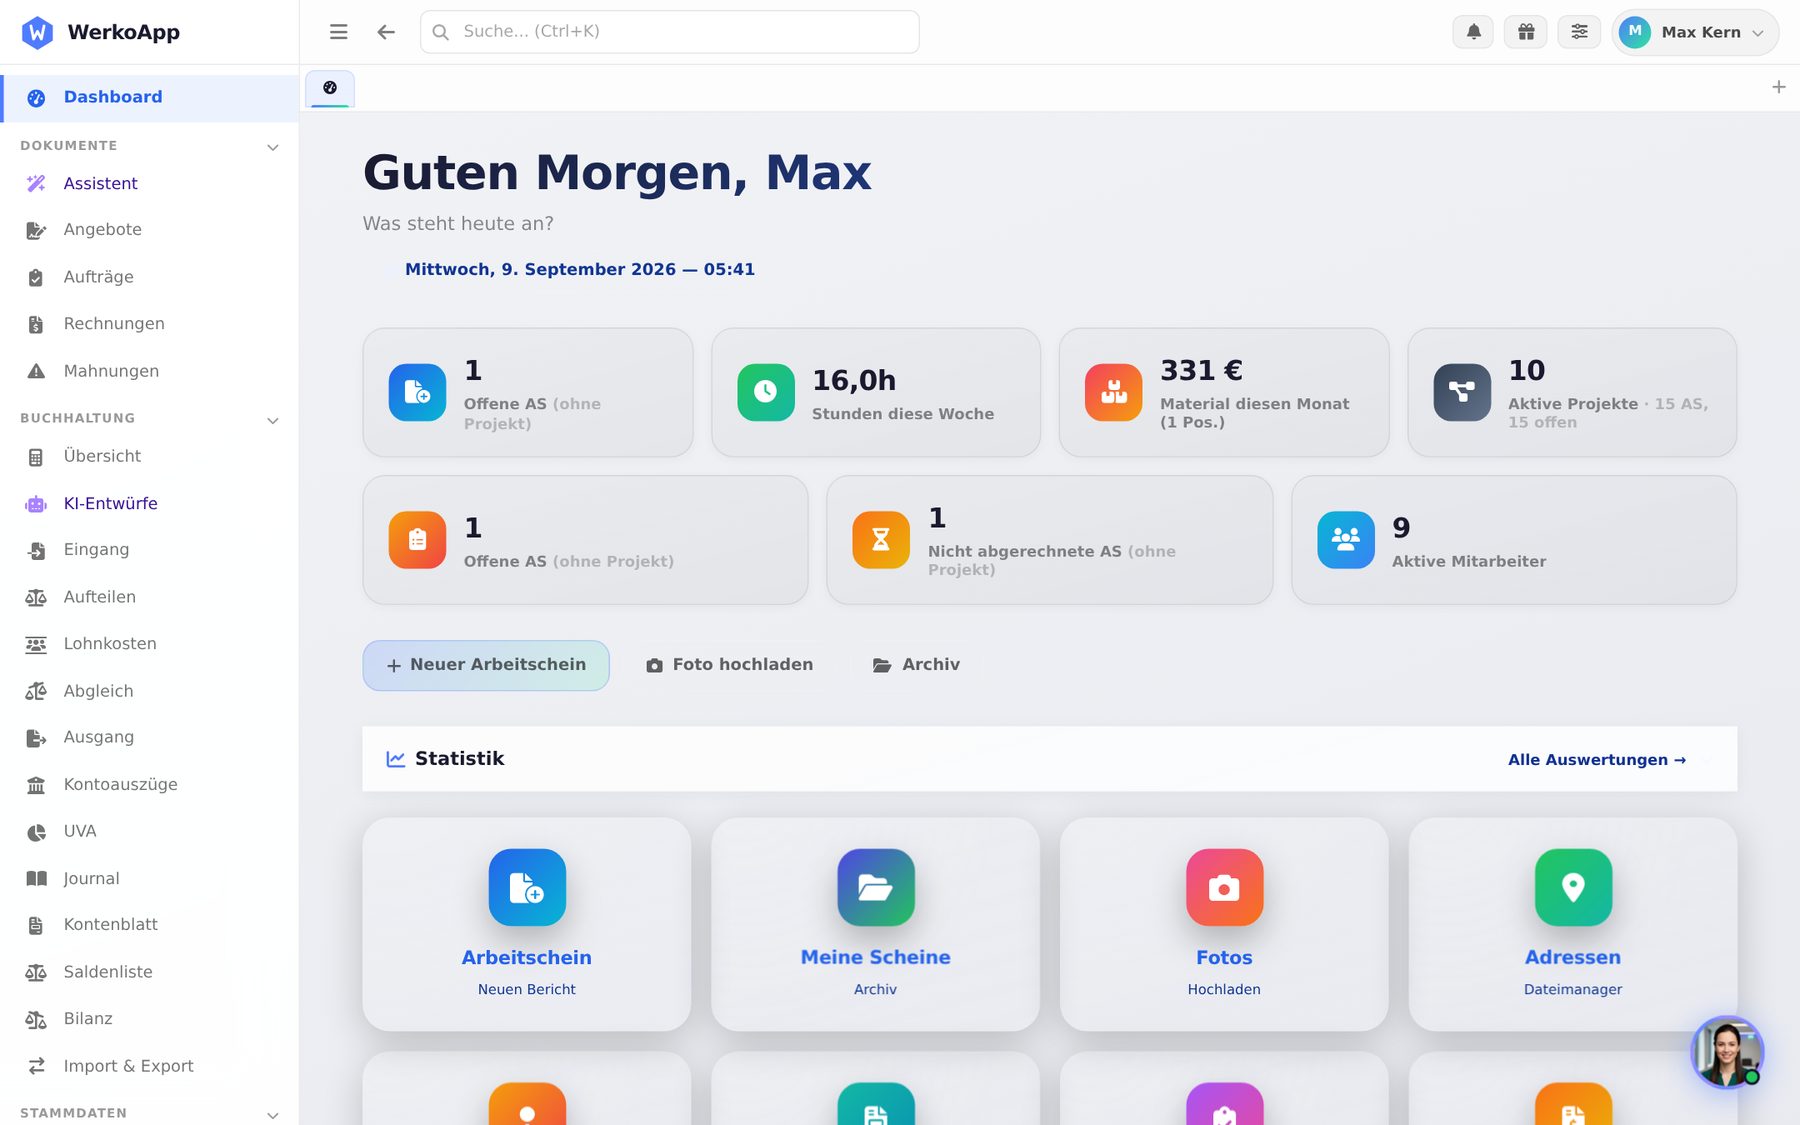Open the gift icon in header
This screenshot has width=1800, height=1125.
(1526, 32)
